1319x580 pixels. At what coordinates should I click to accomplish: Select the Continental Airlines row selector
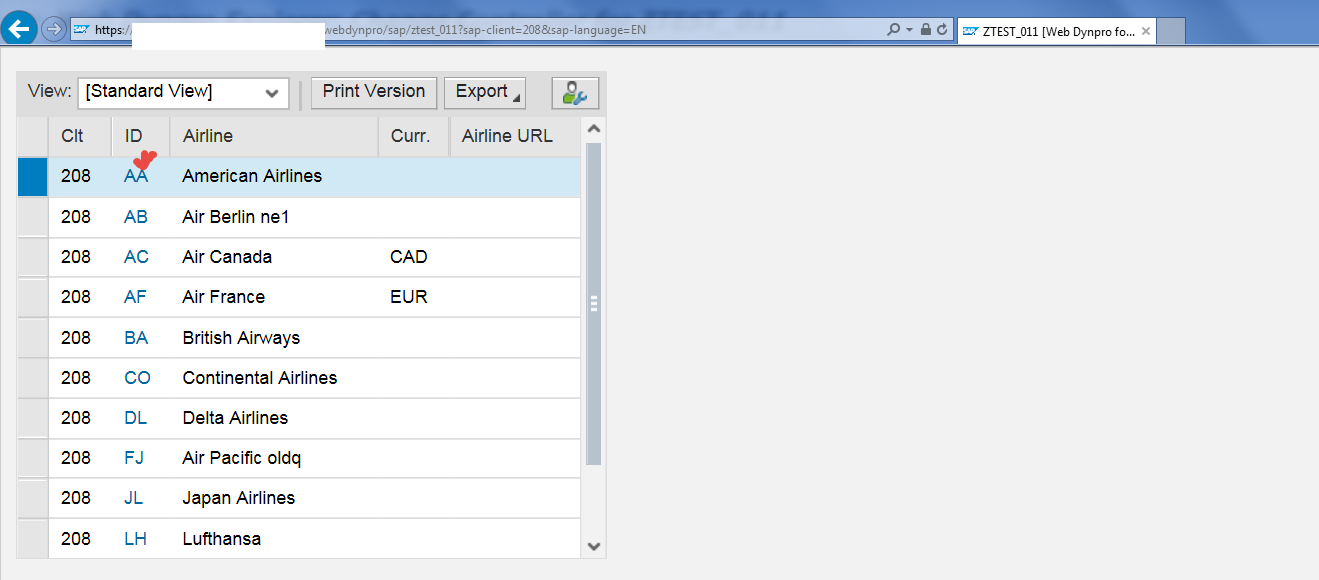click(33, 378)
